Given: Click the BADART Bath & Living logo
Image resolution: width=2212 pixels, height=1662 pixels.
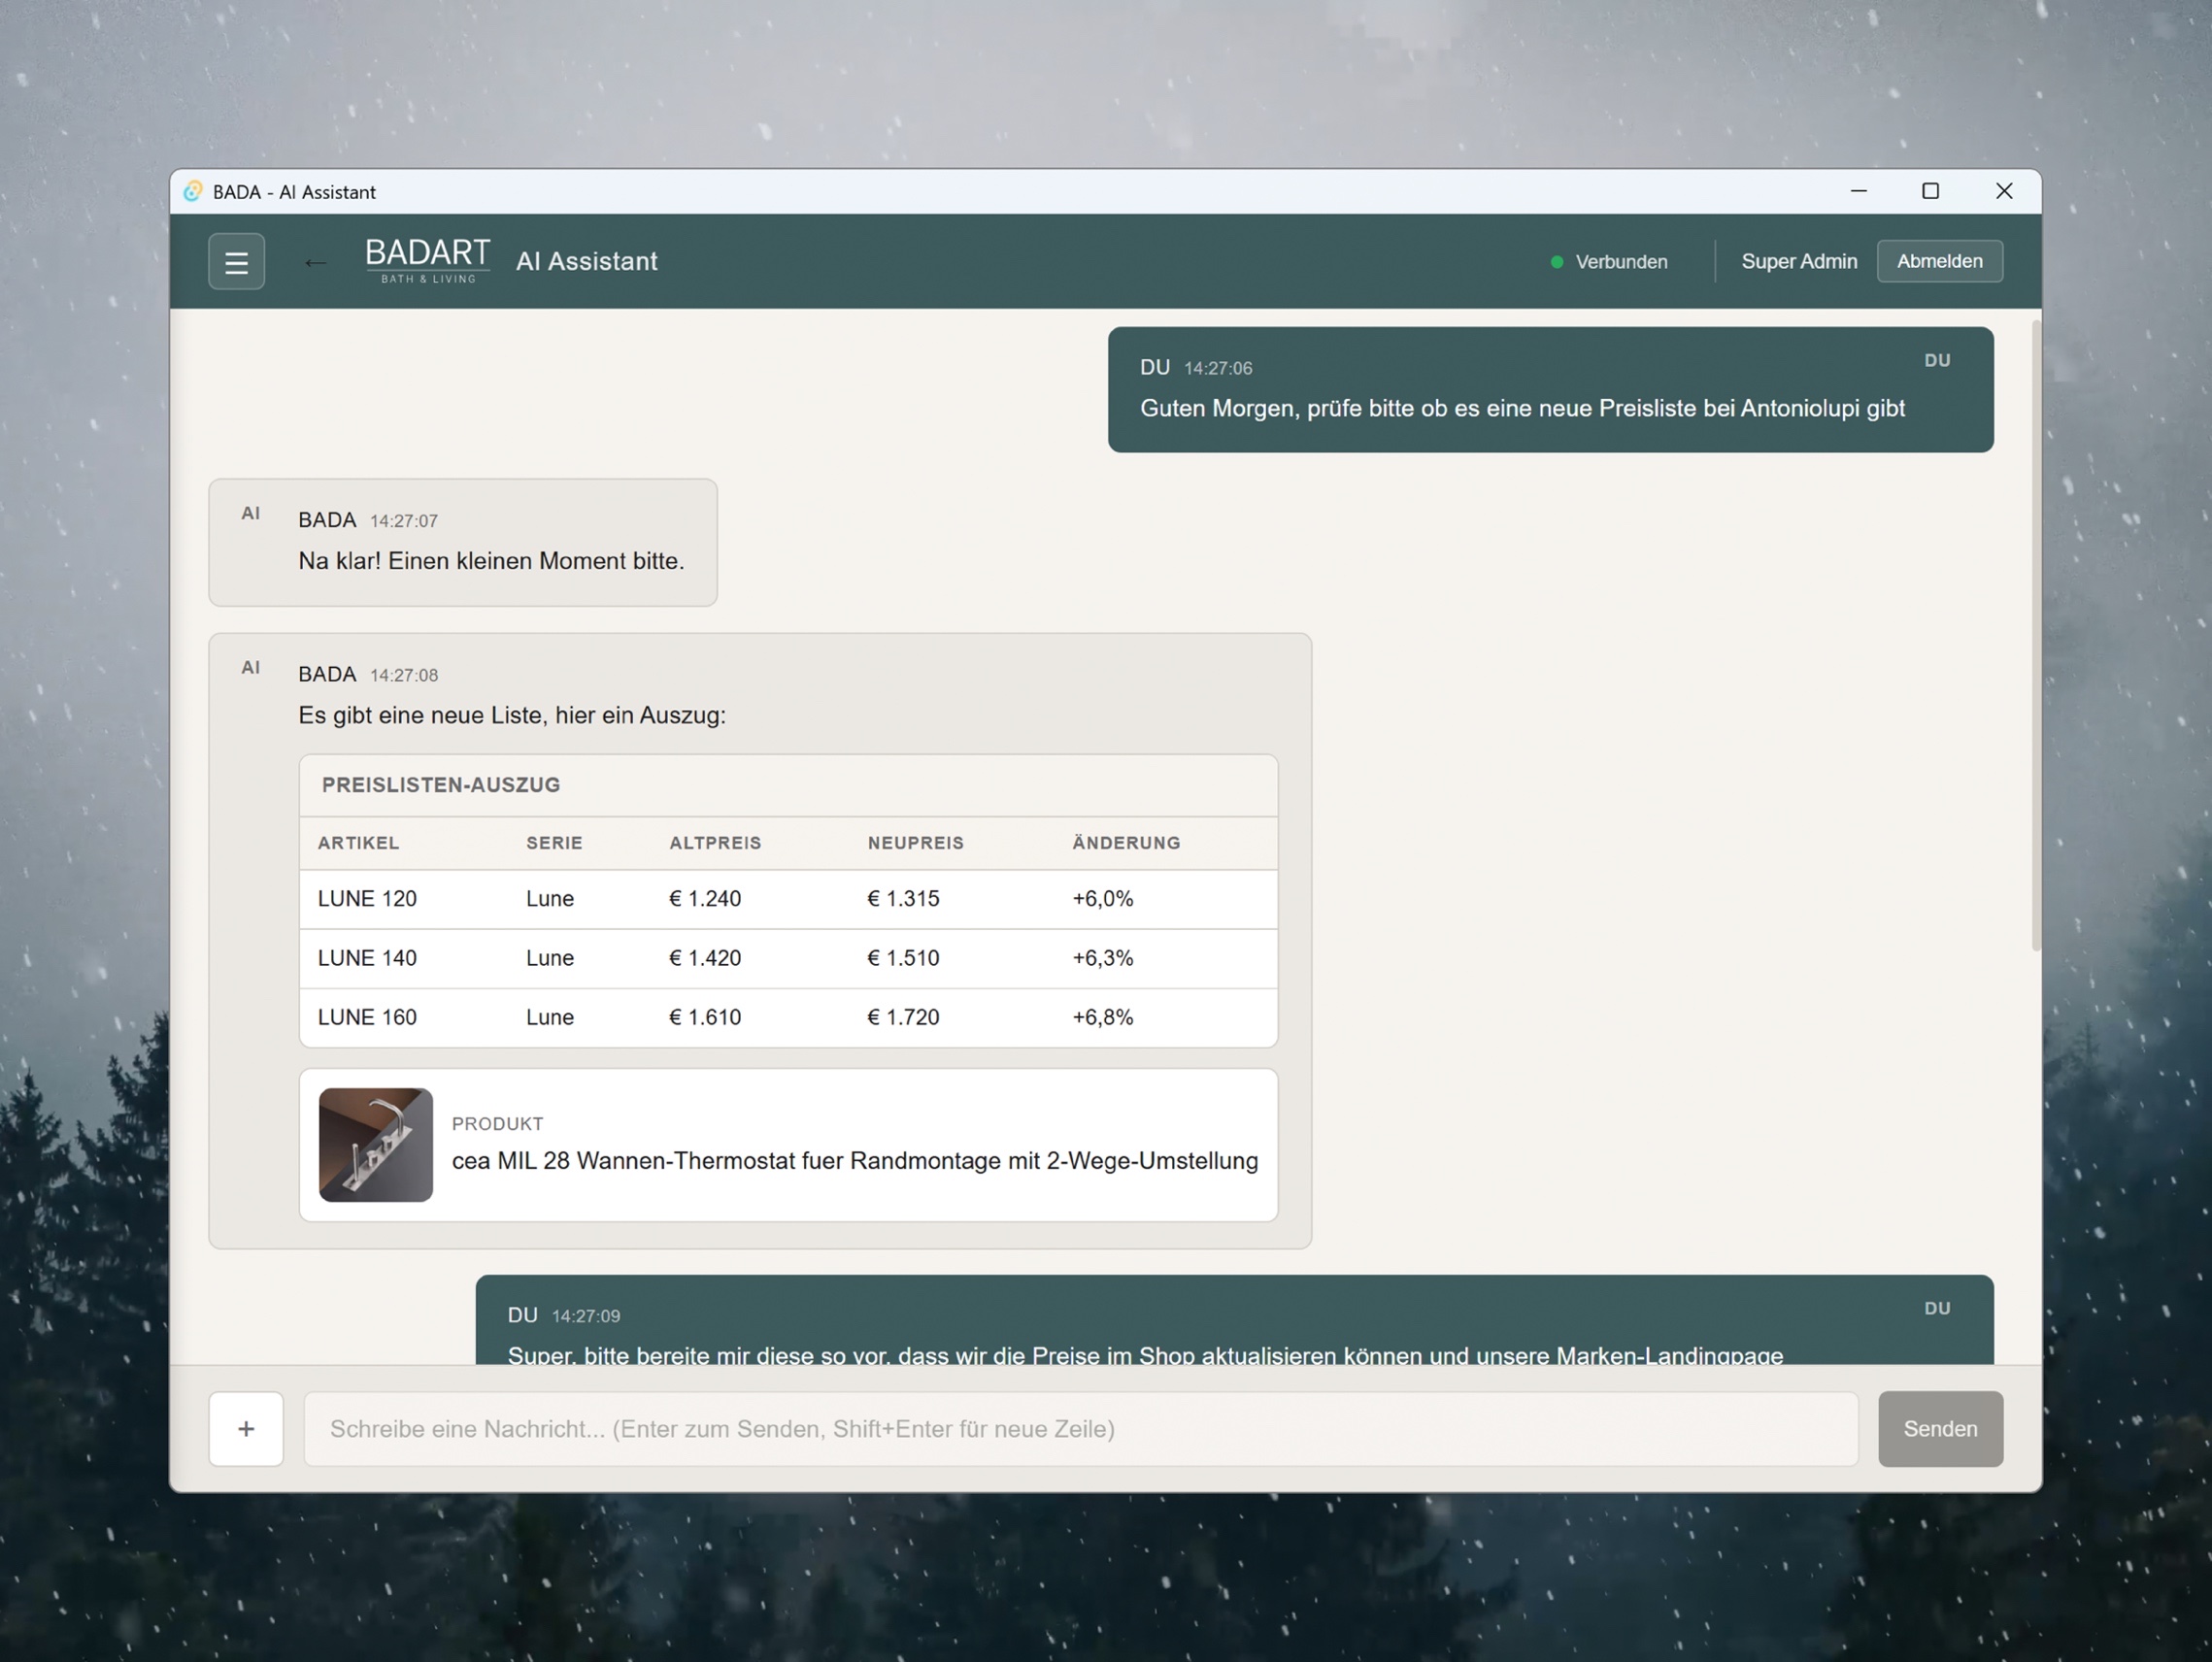Looking at the screenshot, I should 427,261.
